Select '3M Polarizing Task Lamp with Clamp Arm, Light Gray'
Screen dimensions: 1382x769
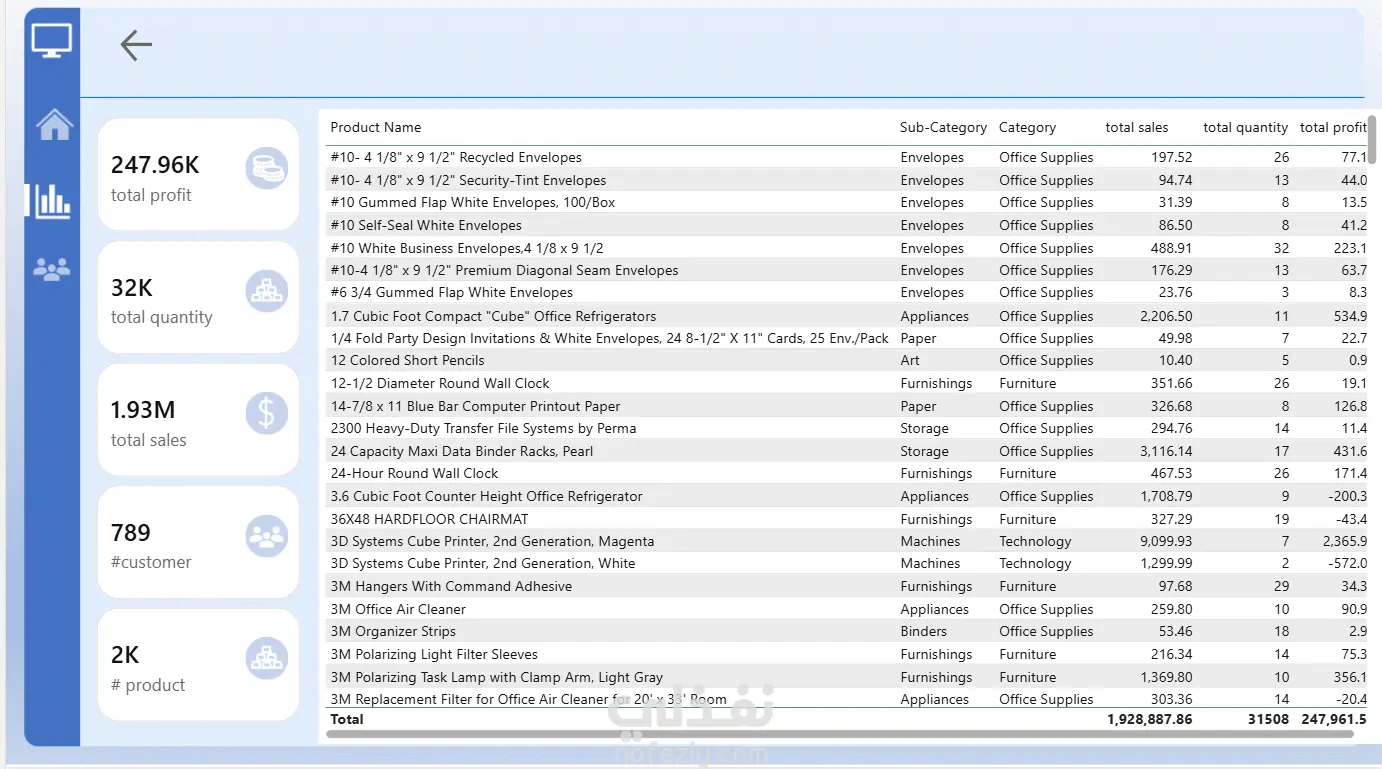coord(848,677)
